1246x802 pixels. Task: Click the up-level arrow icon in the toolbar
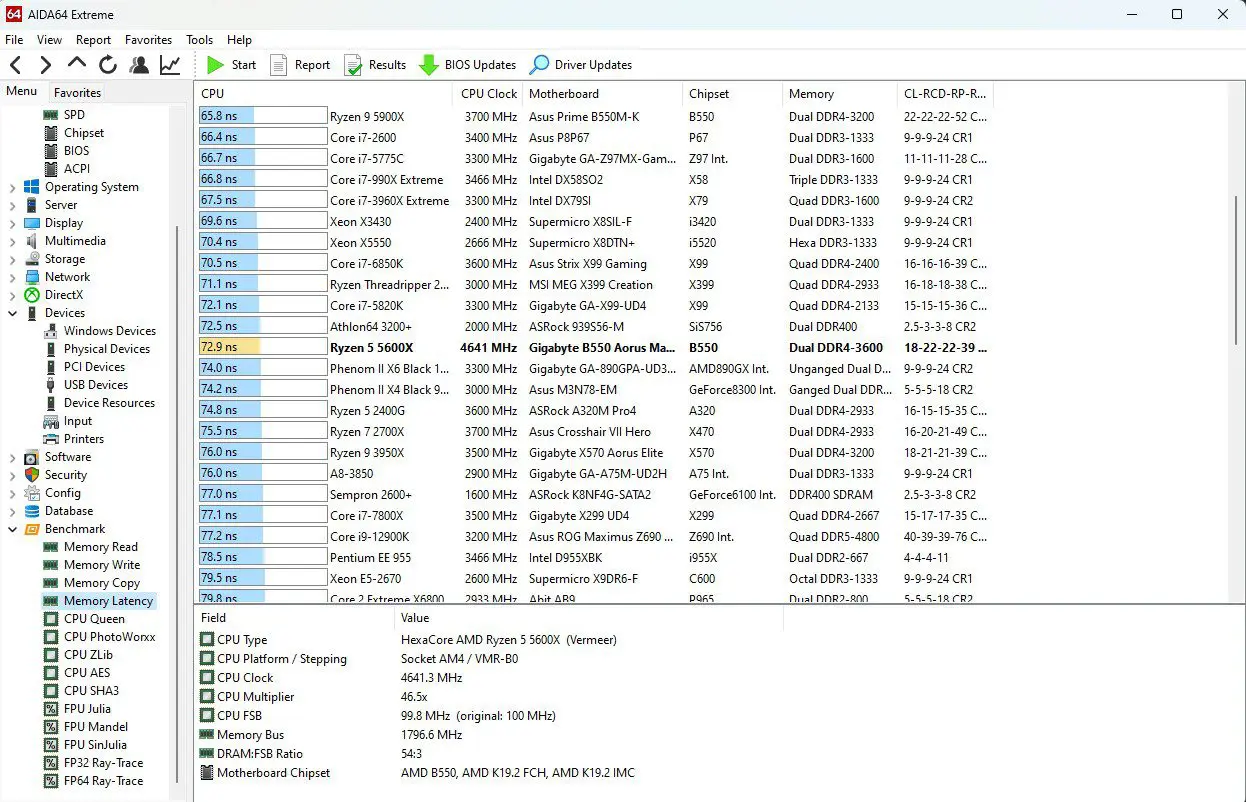(77, 64)
